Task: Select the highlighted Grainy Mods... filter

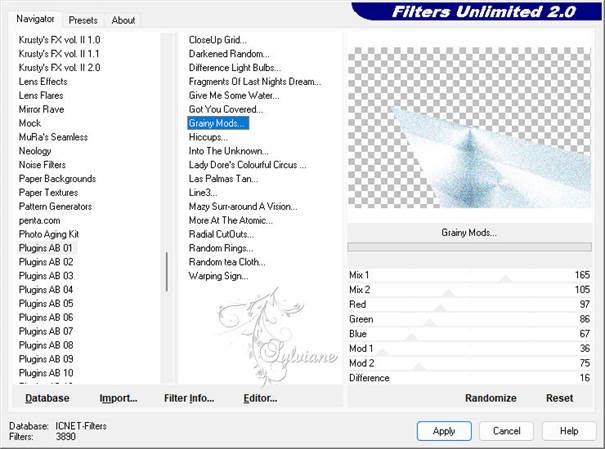Action: pos(218,123)
